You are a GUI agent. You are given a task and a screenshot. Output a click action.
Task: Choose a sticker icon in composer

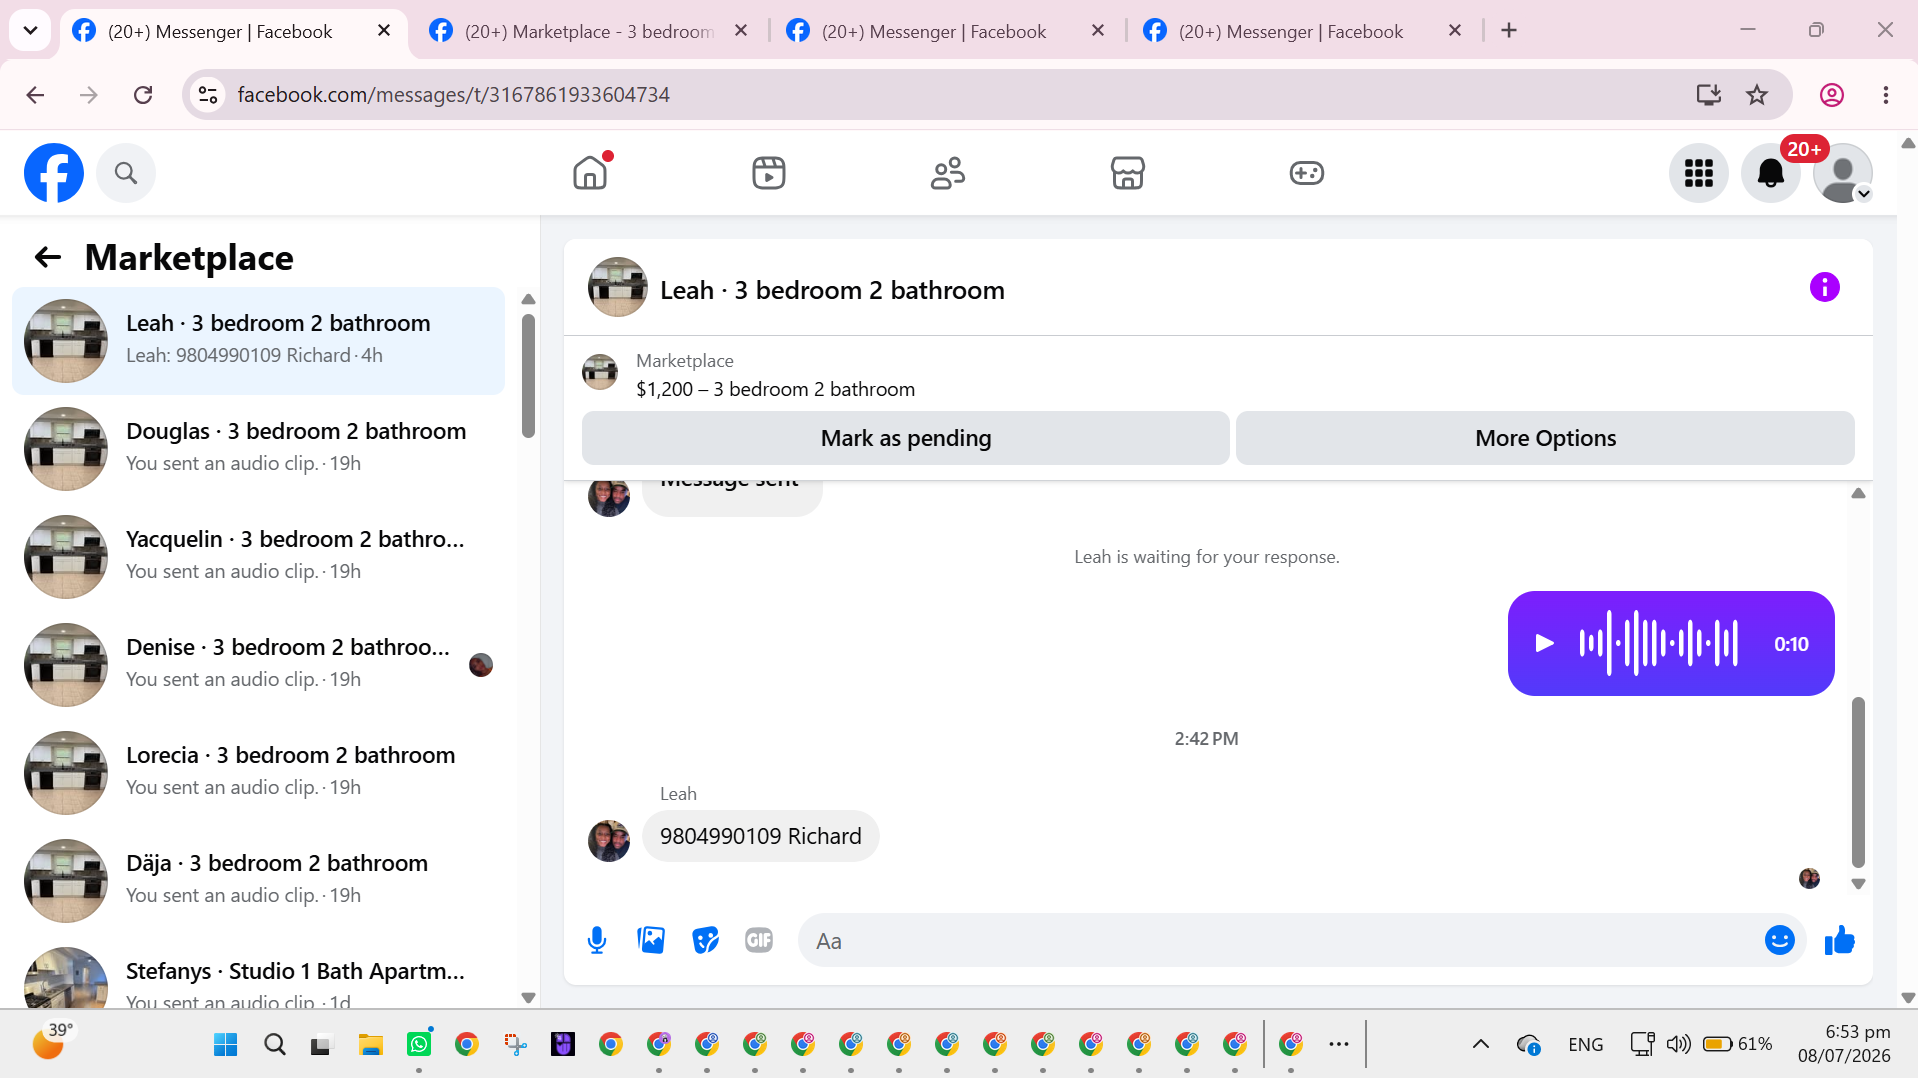(x=705, y=940)
